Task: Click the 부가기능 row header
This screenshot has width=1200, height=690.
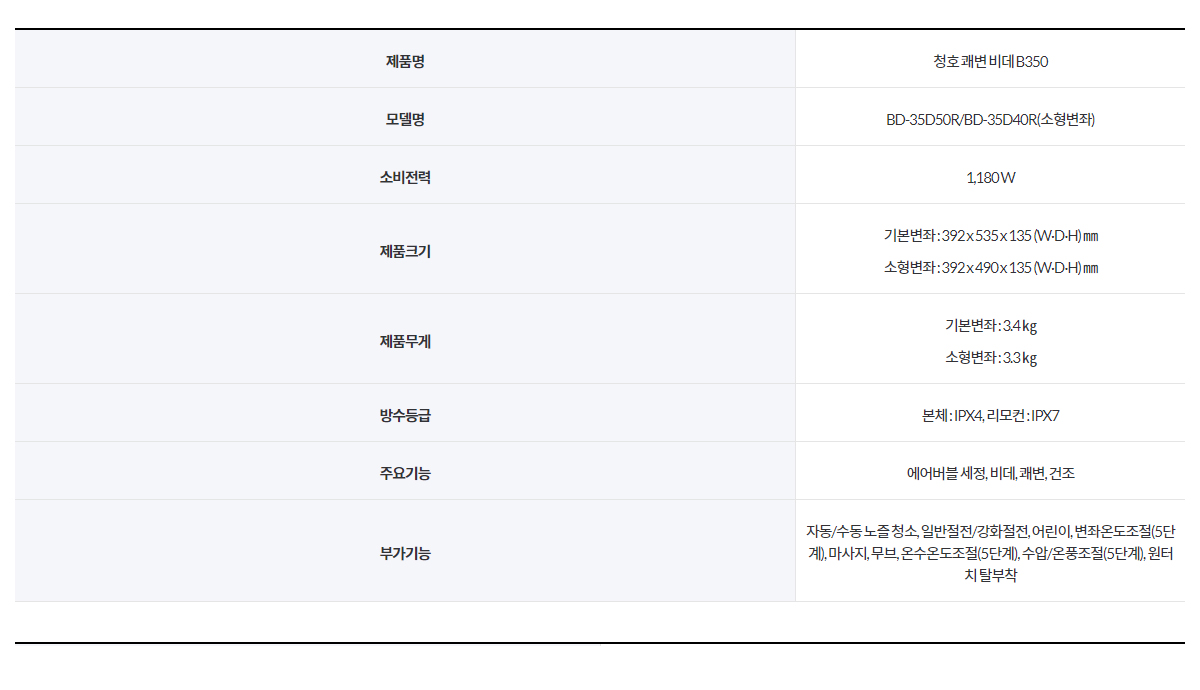Action: (405, 553)
